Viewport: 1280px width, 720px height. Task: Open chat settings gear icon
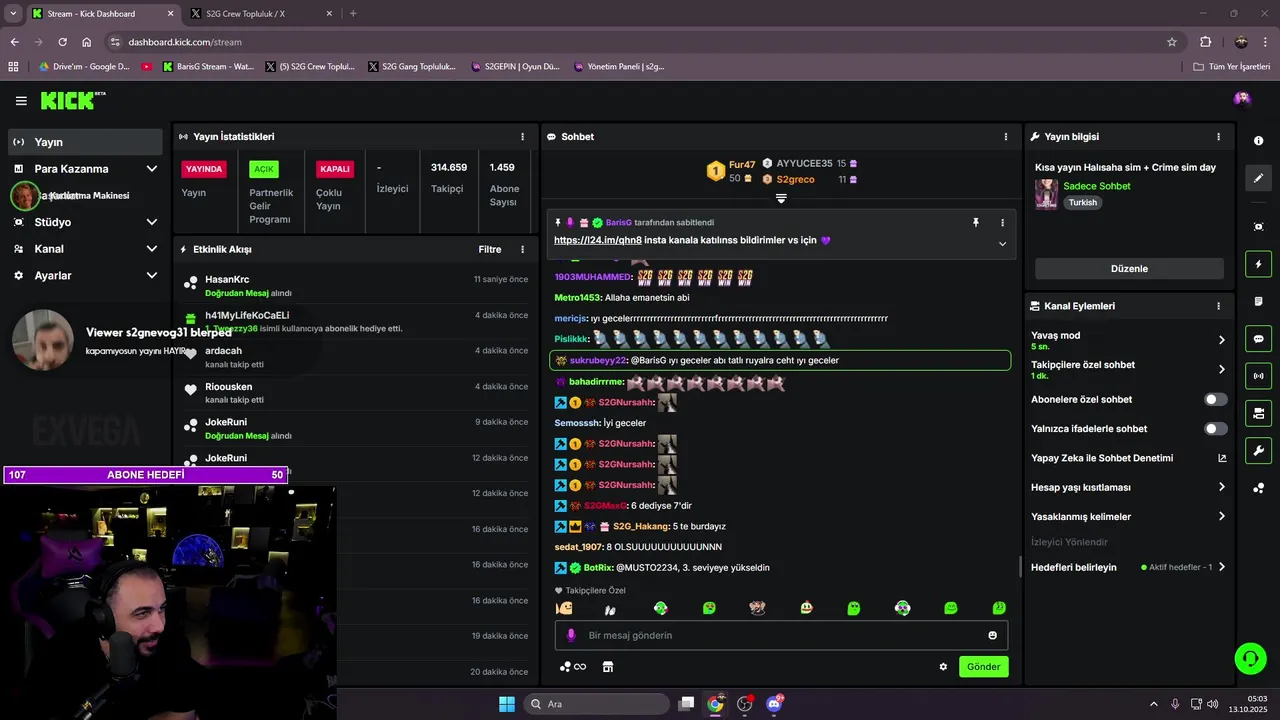tap(943, 667)
